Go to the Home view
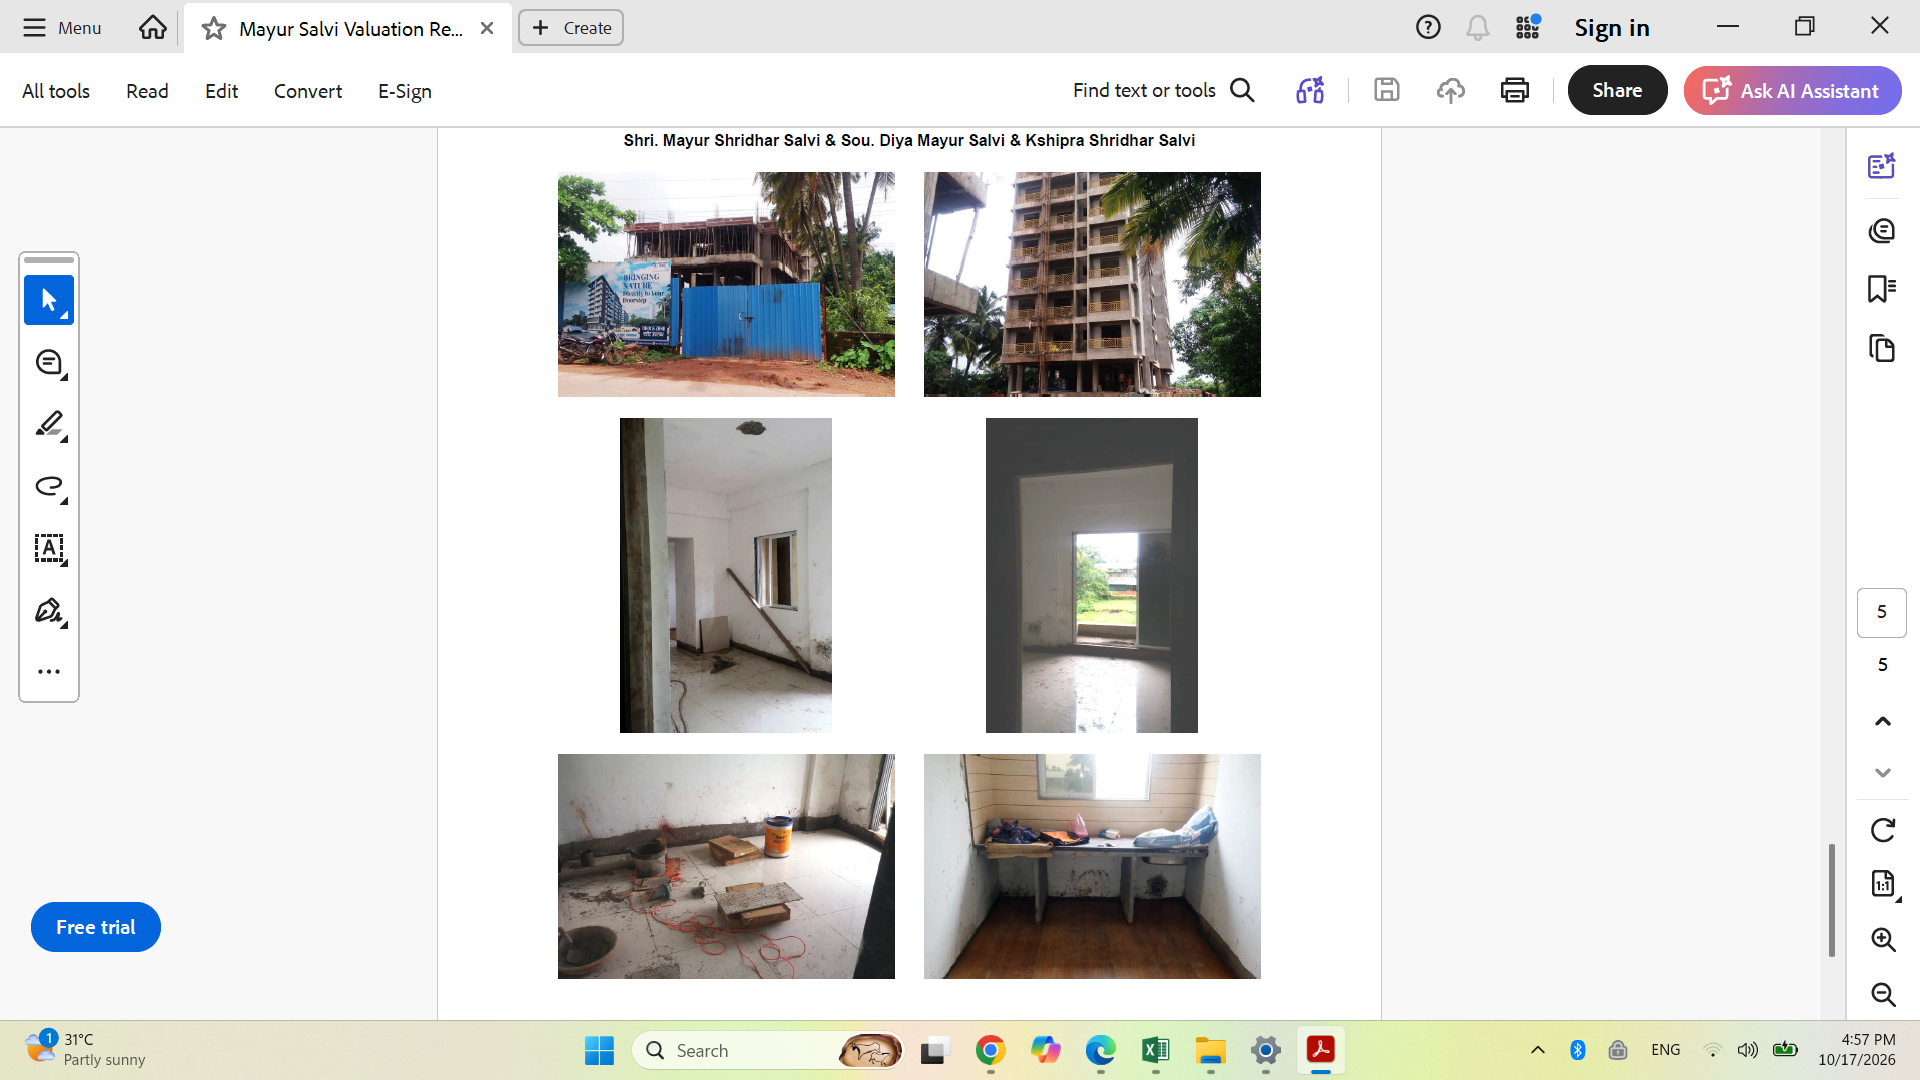The width and height of the screenshot is (1920, 1080). point(153,28)
